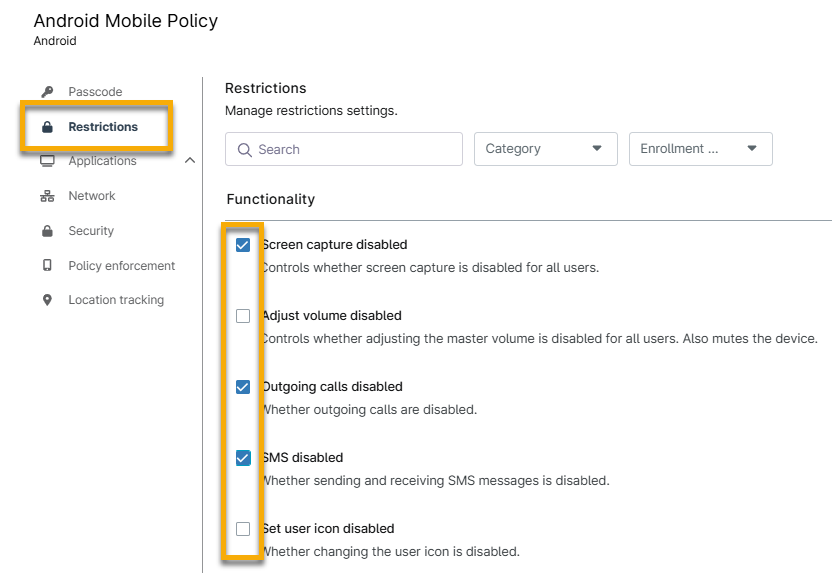Image resolution: width=832 pixels, height=573 pixels.
Task: Uncheck Screen capture disabled checkbox
Action: [243, 245]
